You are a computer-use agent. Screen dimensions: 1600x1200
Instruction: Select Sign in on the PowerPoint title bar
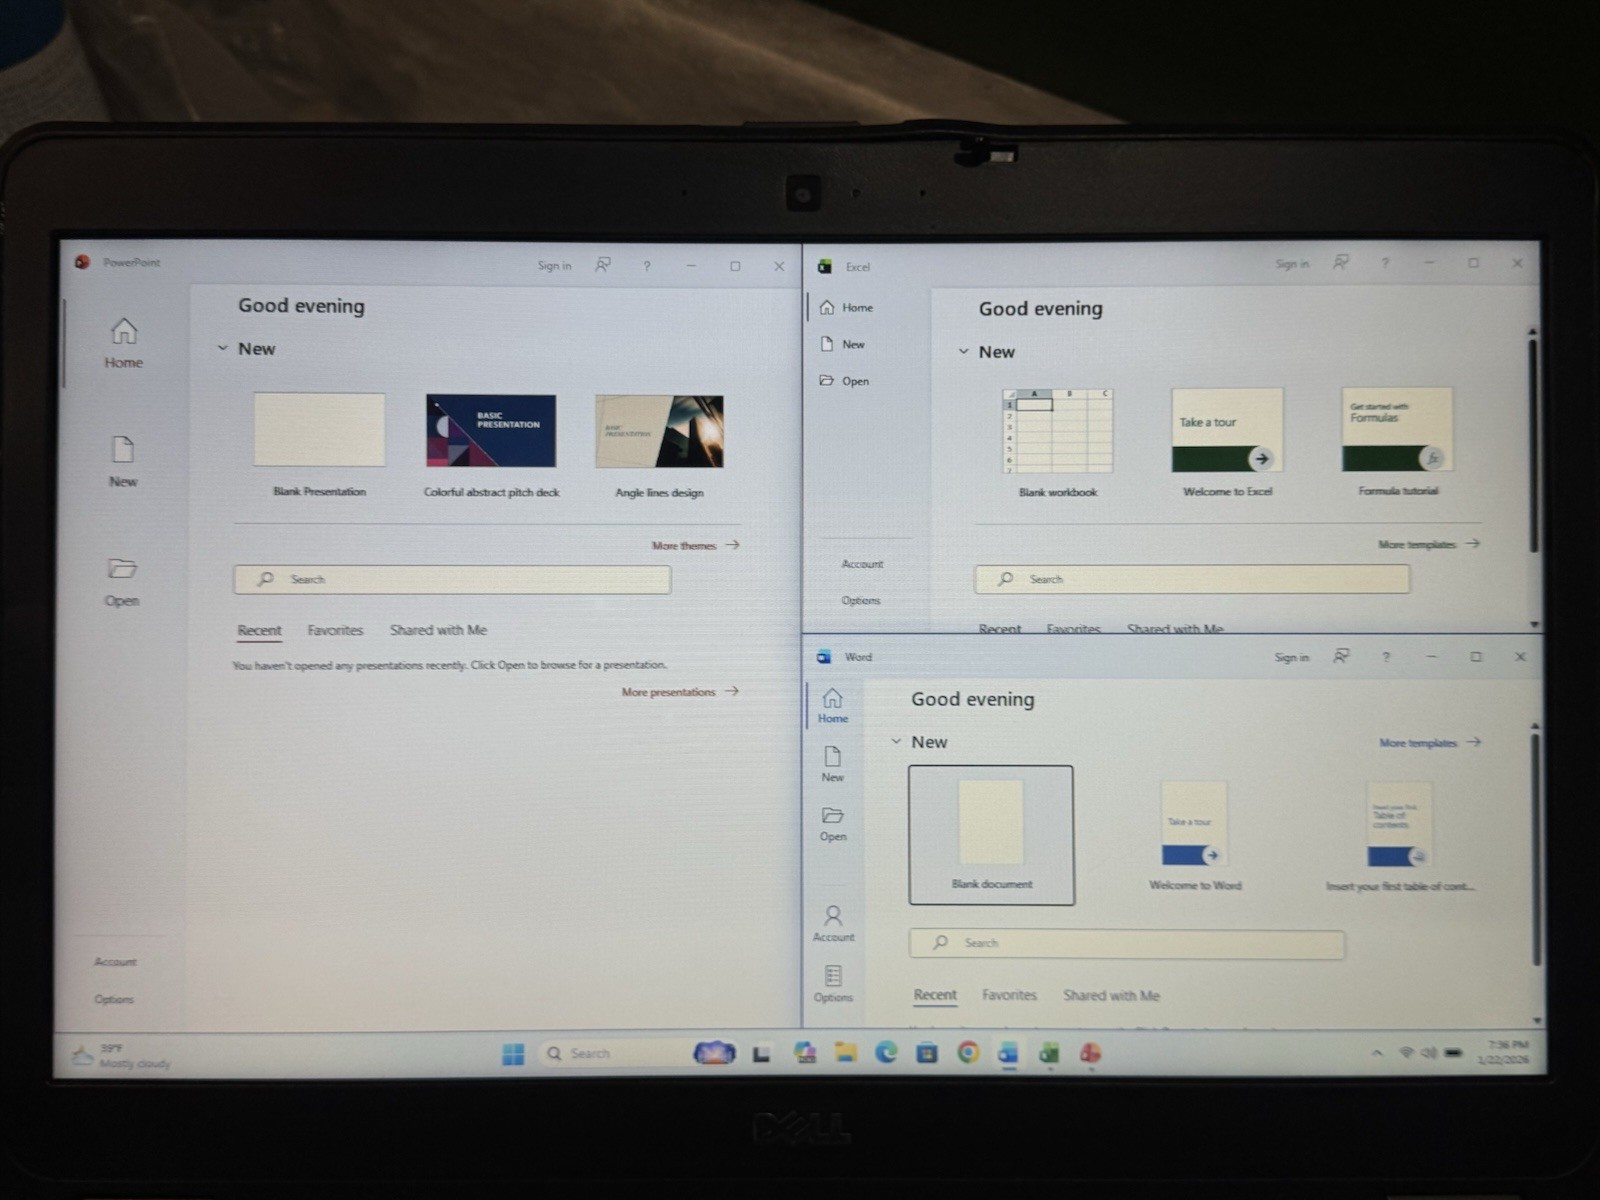554,266
